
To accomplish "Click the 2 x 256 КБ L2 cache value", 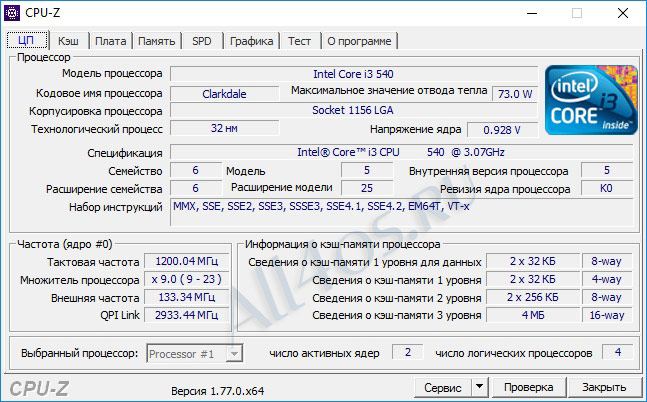I will (x=532, y=297).
